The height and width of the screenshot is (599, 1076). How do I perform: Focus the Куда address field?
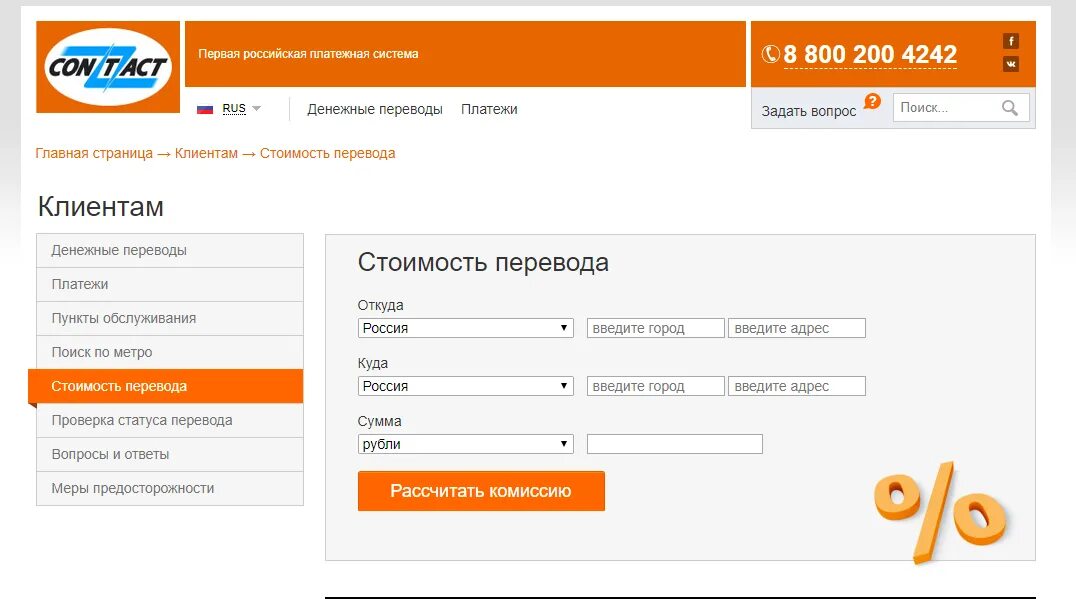point(797,386)
